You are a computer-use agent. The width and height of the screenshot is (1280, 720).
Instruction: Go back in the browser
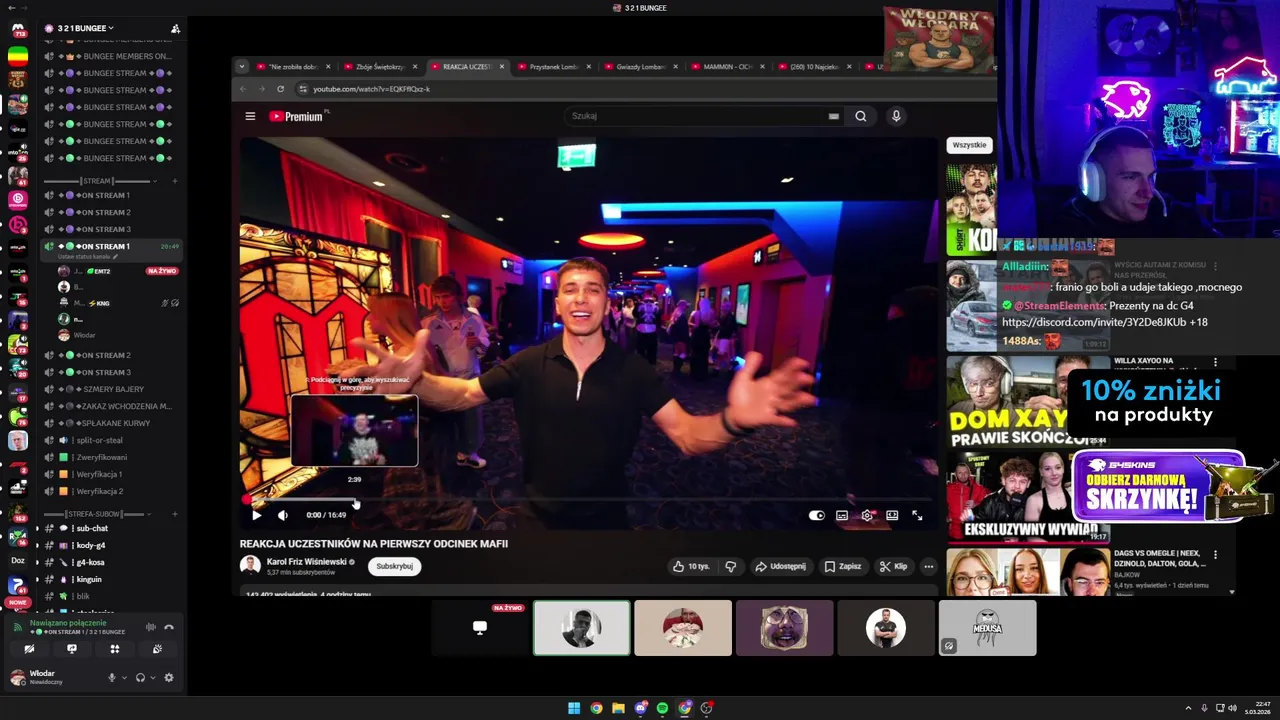243,89
